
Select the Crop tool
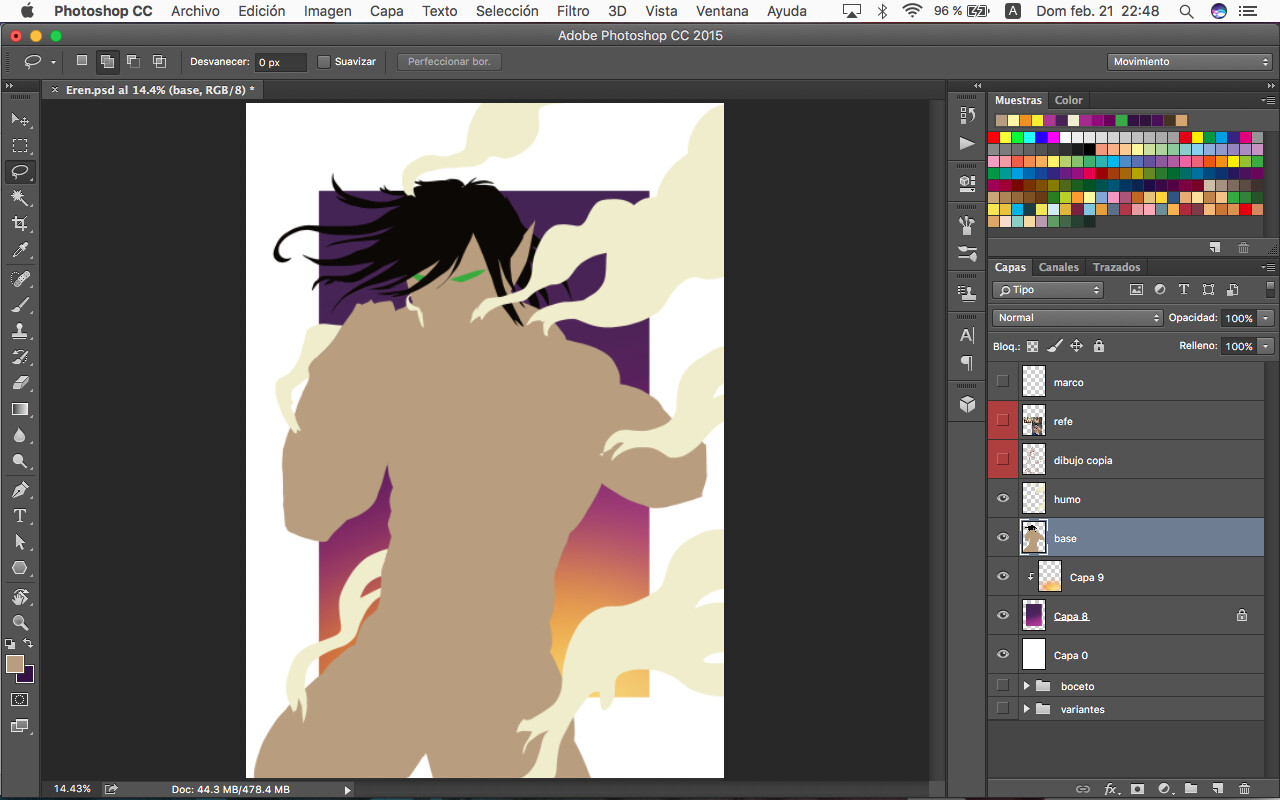20,224
